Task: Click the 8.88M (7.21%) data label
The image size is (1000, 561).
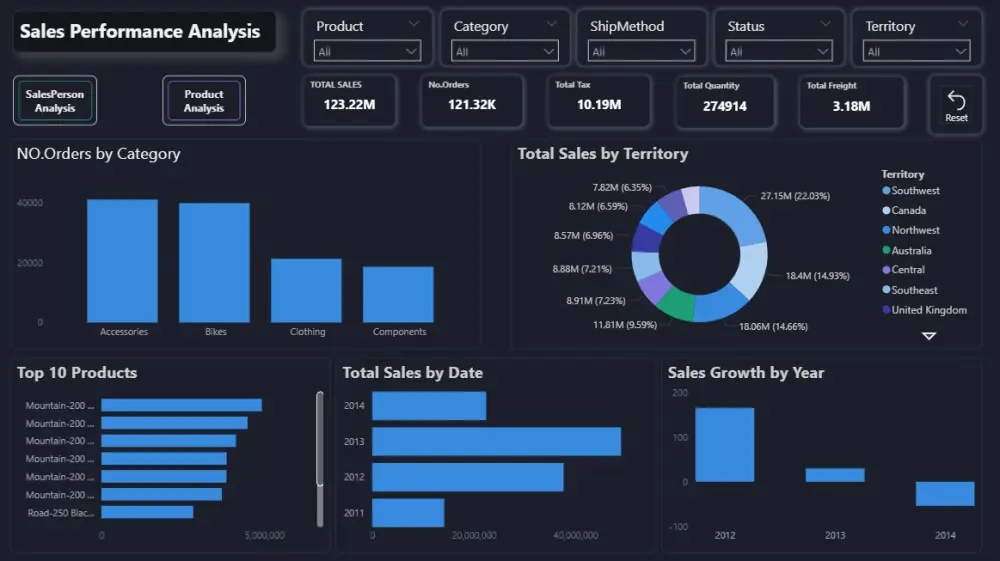Action: [582, 268]
